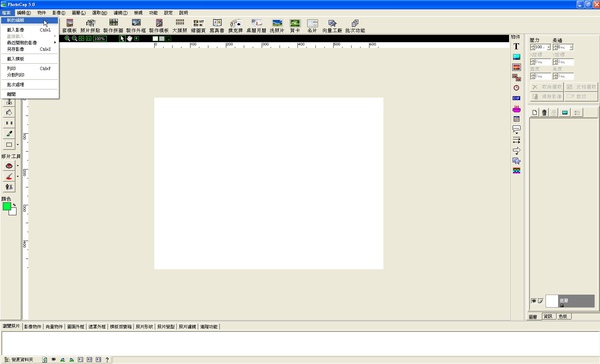The height and width of the screenshot is (364, 600).
Task: Open the 設定 settings menu
Action: click(x=168, y=13)
